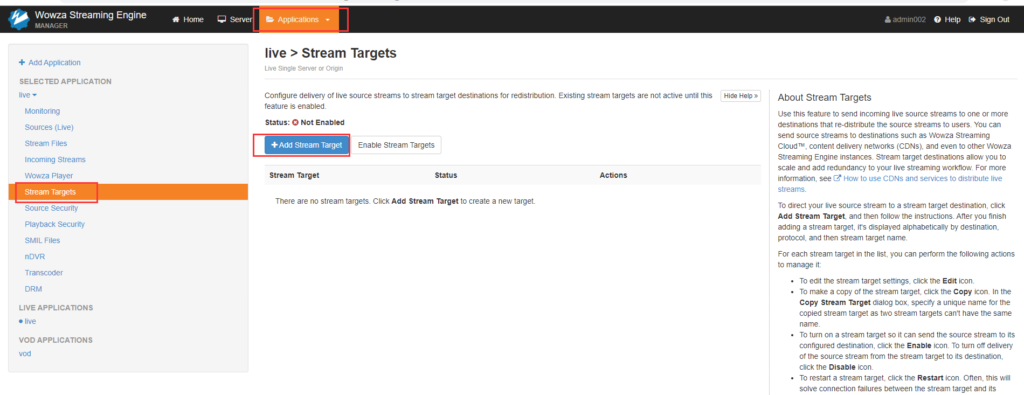Open nDVR settings

[35, 257]
